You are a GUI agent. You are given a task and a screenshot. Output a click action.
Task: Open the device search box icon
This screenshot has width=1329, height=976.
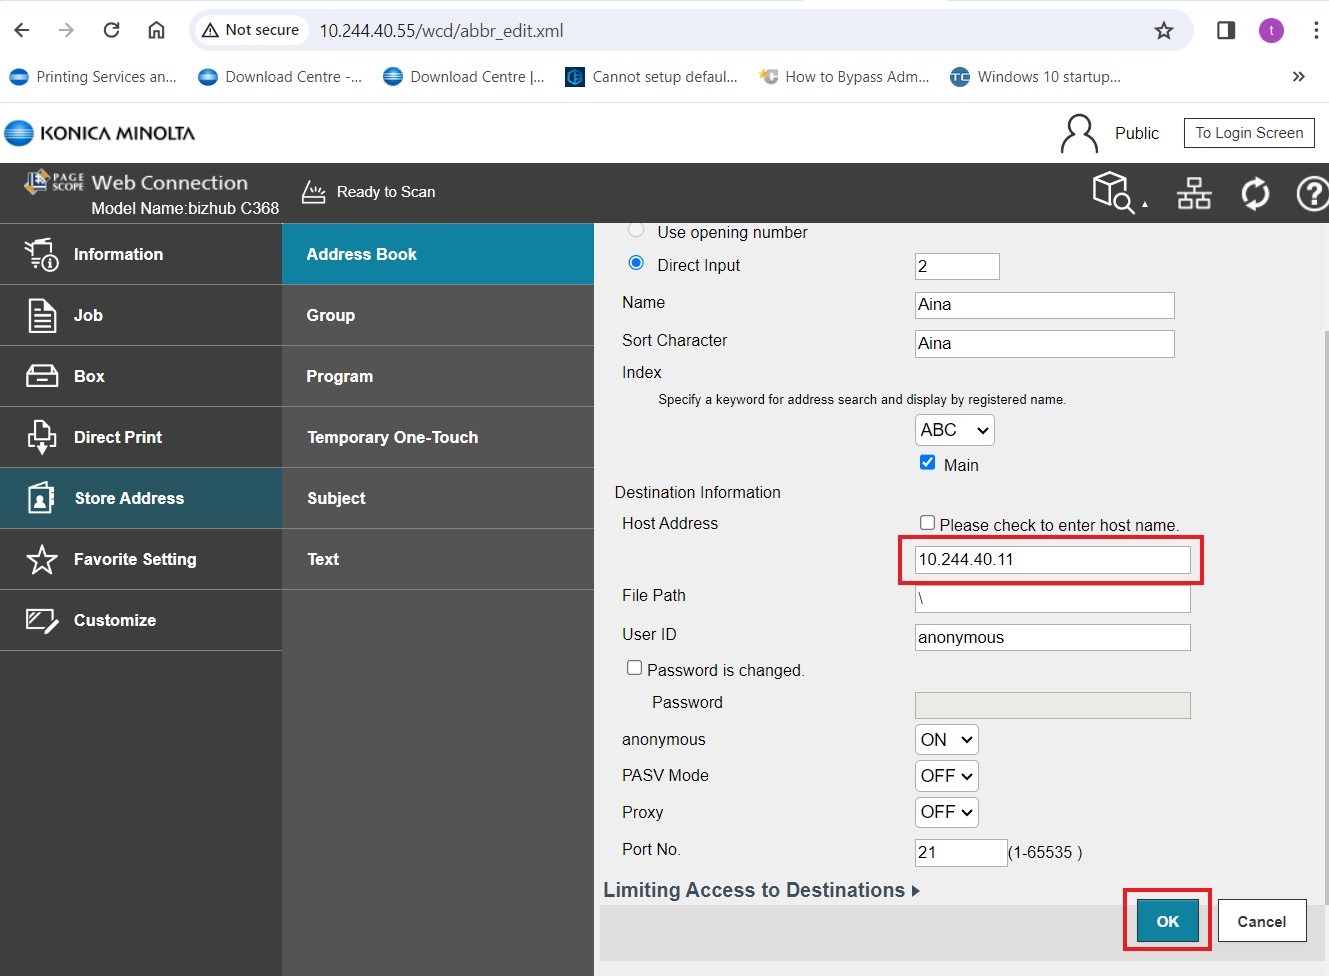click(x=1113, y=191)
